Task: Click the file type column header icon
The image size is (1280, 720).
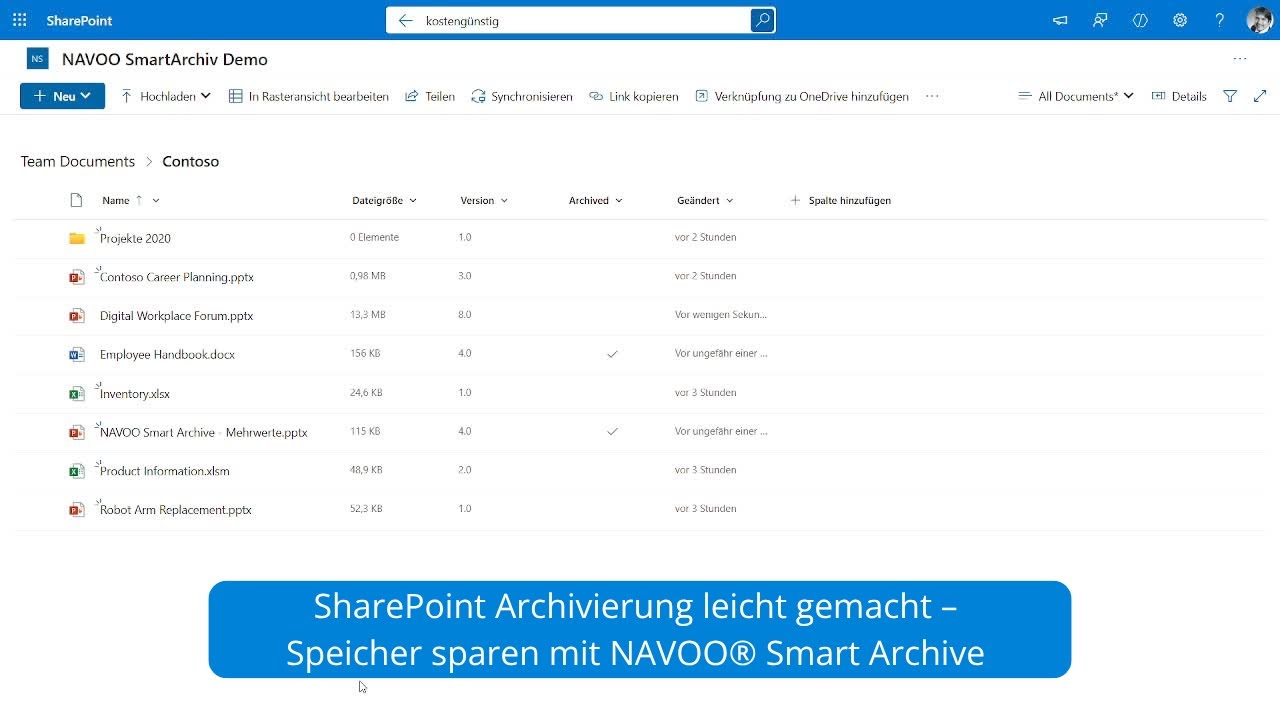Action: [x=76, y=200]
